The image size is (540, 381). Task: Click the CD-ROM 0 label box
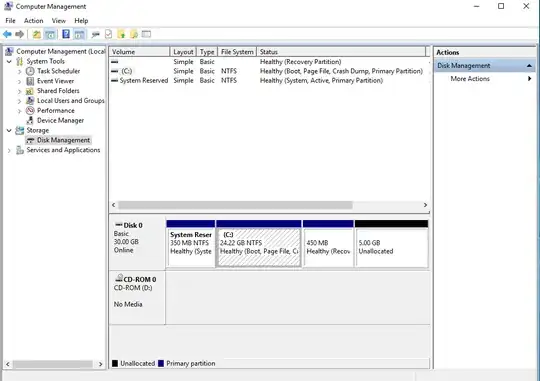pyautogui.click(x=137, y=297)
